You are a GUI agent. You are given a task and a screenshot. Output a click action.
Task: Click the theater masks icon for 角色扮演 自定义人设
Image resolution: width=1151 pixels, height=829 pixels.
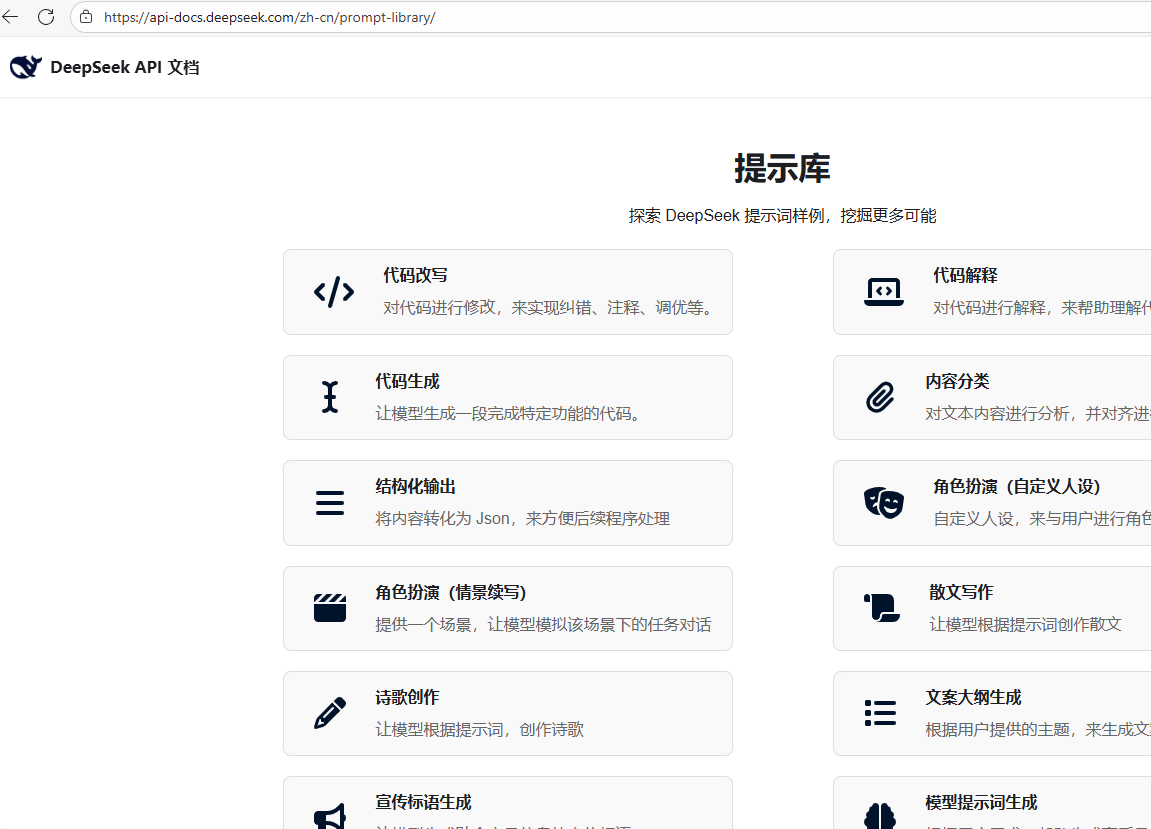pos(884,503)
